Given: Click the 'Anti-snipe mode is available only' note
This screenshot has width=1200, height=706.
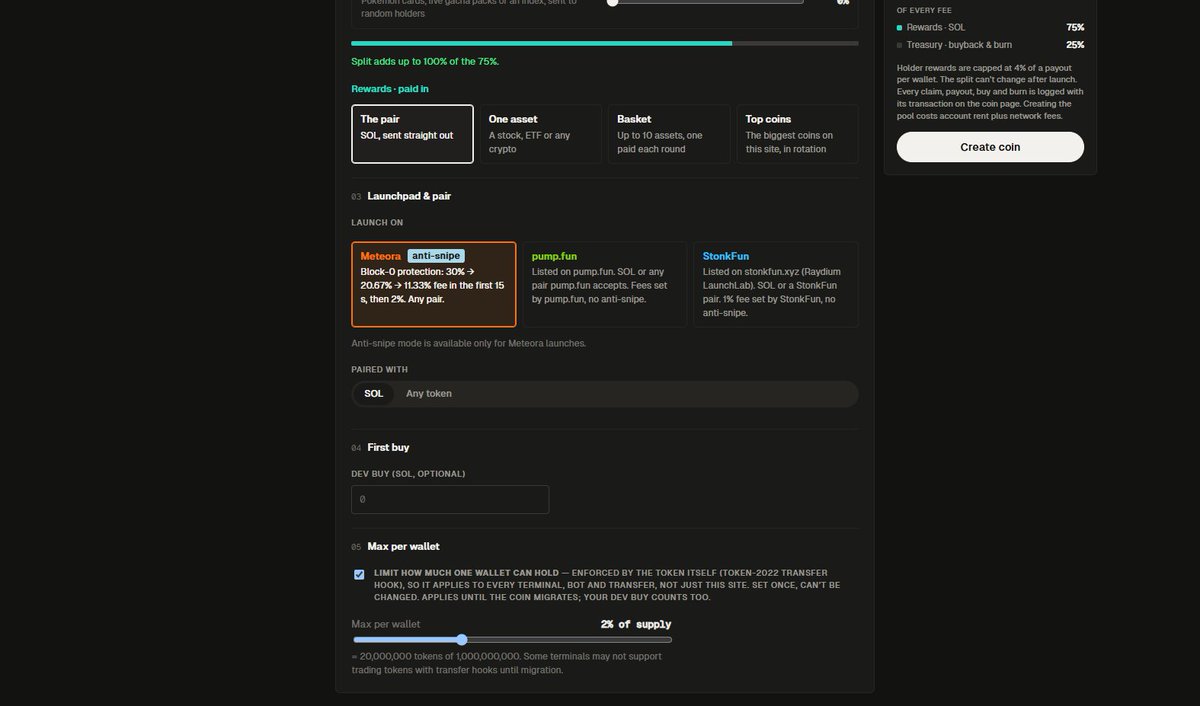Looking at the screenshot, I should pyautogui.click(x=469, y=344).
